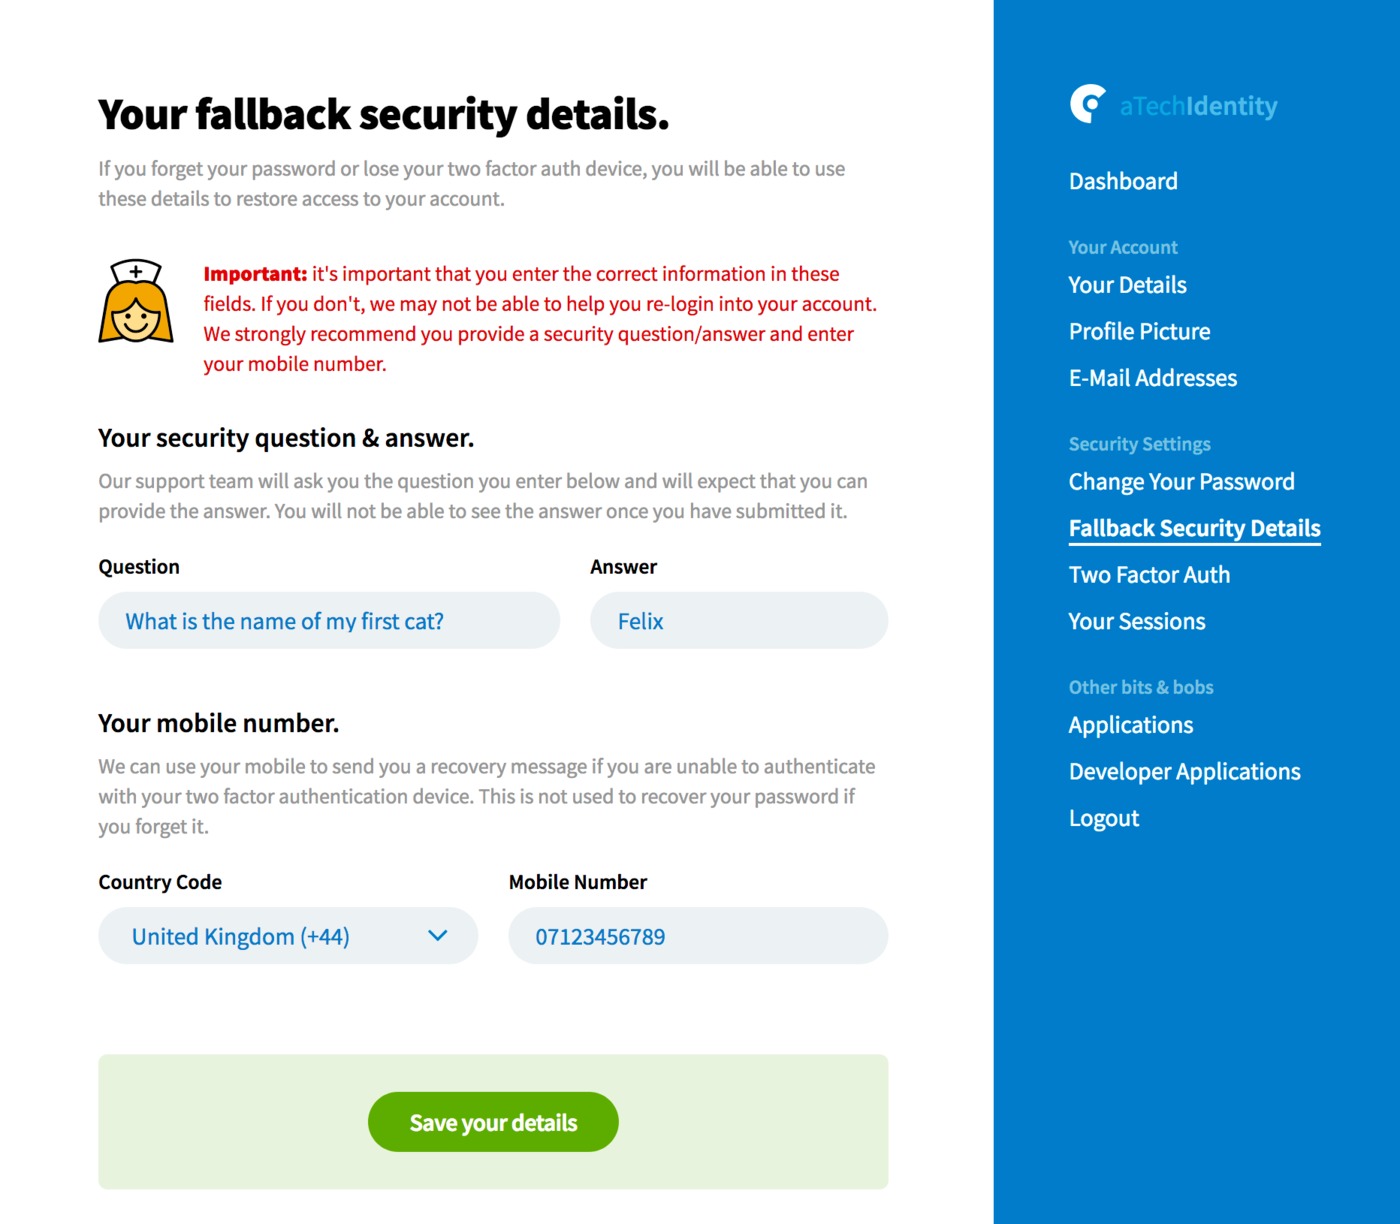Click the aTechIdentity logo icon
The width and height of the screenshot is (1400, 1224).
click(1089, 103)
